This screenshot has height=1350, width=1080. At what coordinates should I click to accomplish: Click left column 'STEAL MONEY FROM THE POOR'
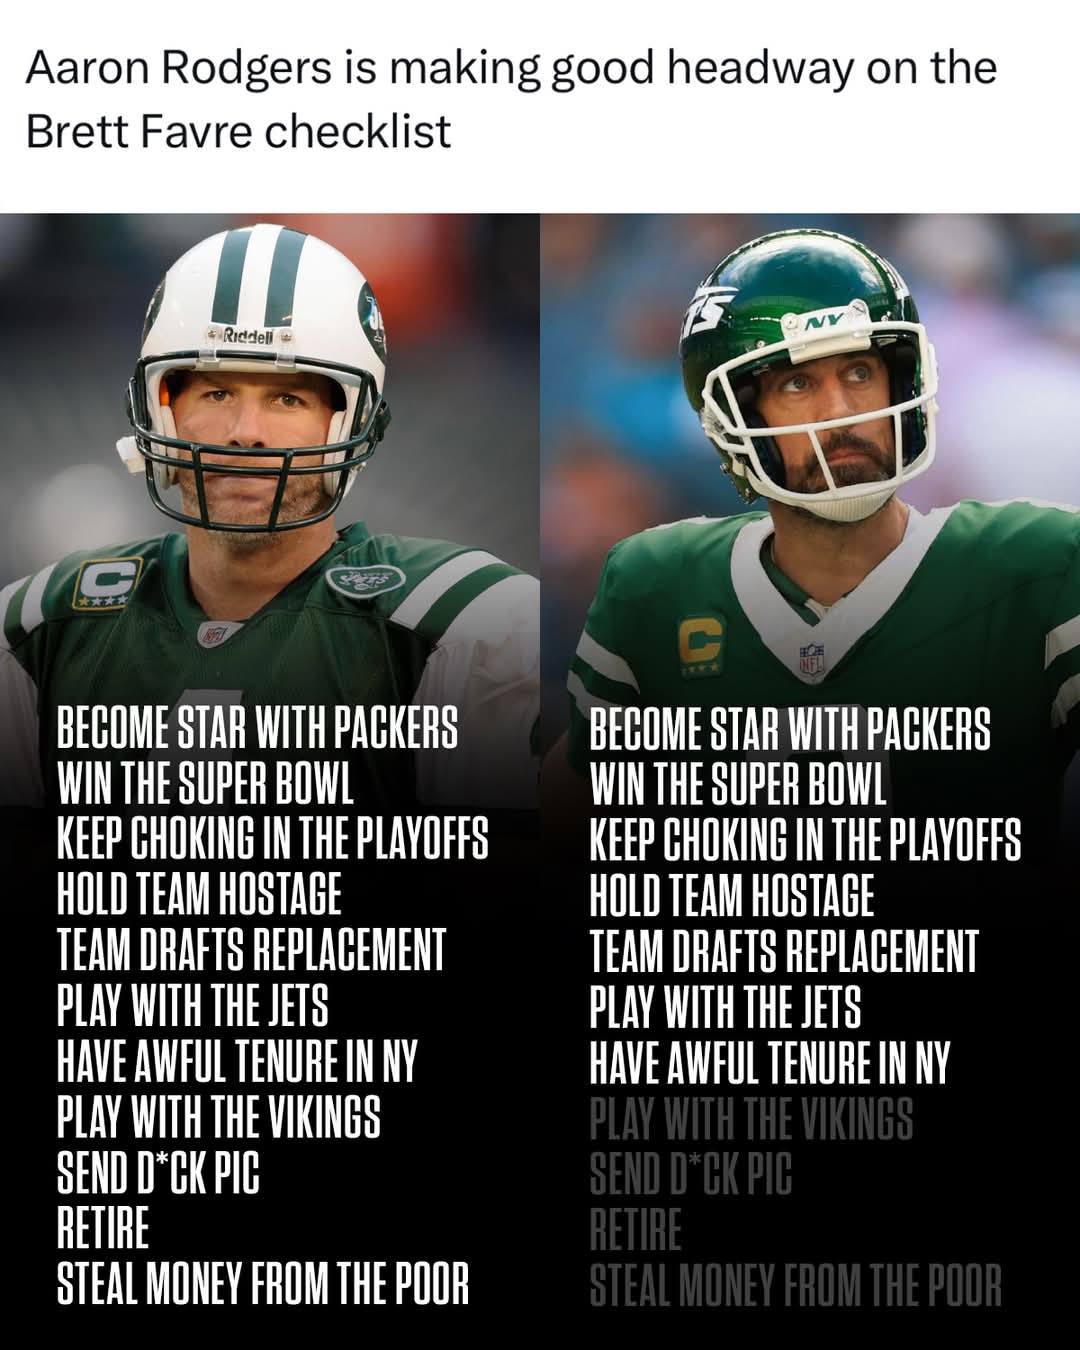pos(263,1284)
